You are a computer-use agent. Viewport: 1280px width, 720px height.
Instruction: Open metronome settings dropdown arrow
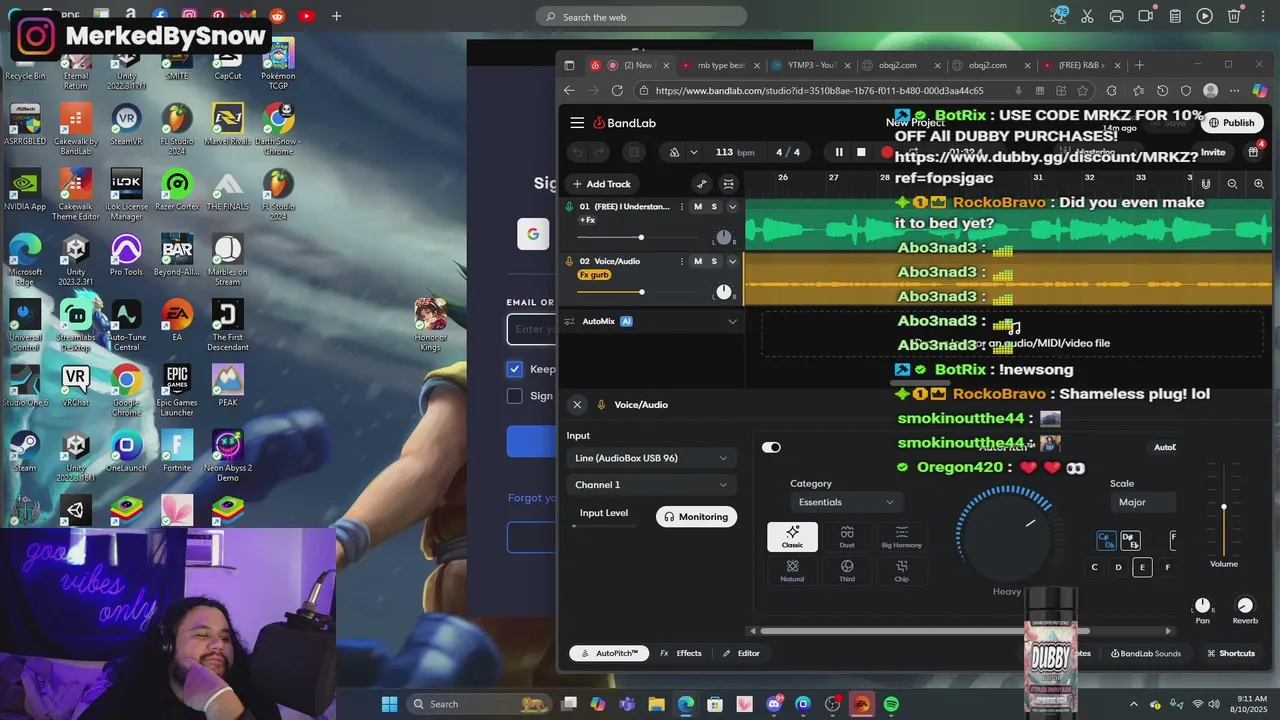click(693, 152)
